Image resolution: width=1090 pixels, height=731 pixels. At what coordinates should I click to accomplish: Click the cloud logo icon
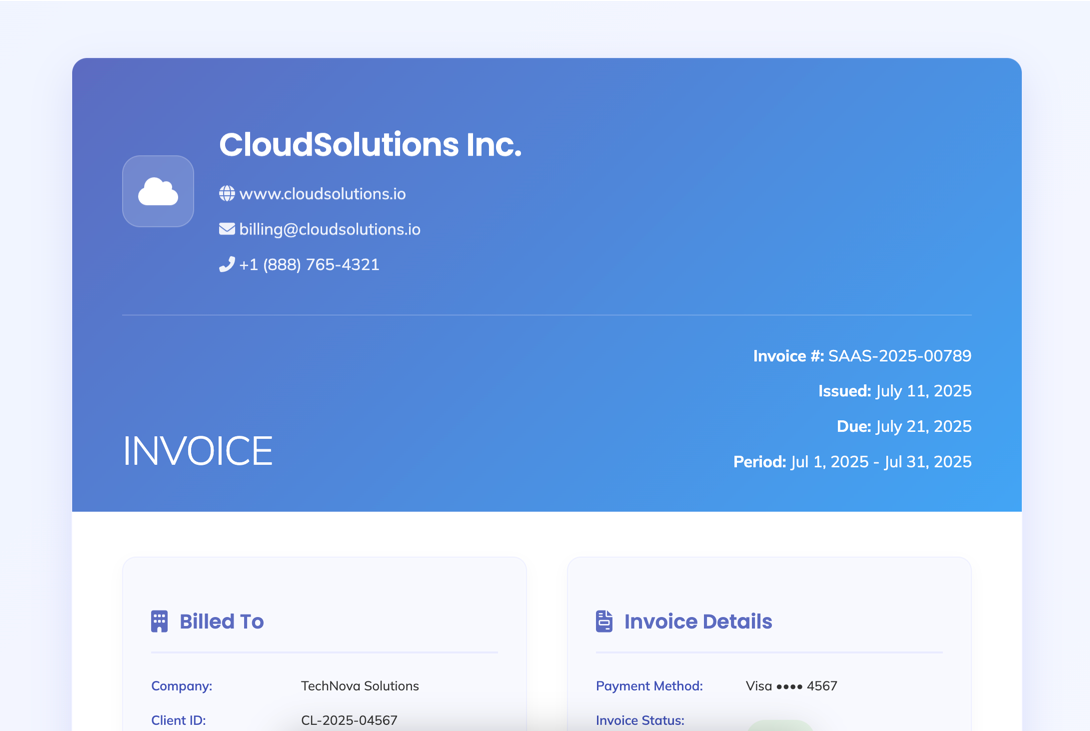click(x=158, y=191)
